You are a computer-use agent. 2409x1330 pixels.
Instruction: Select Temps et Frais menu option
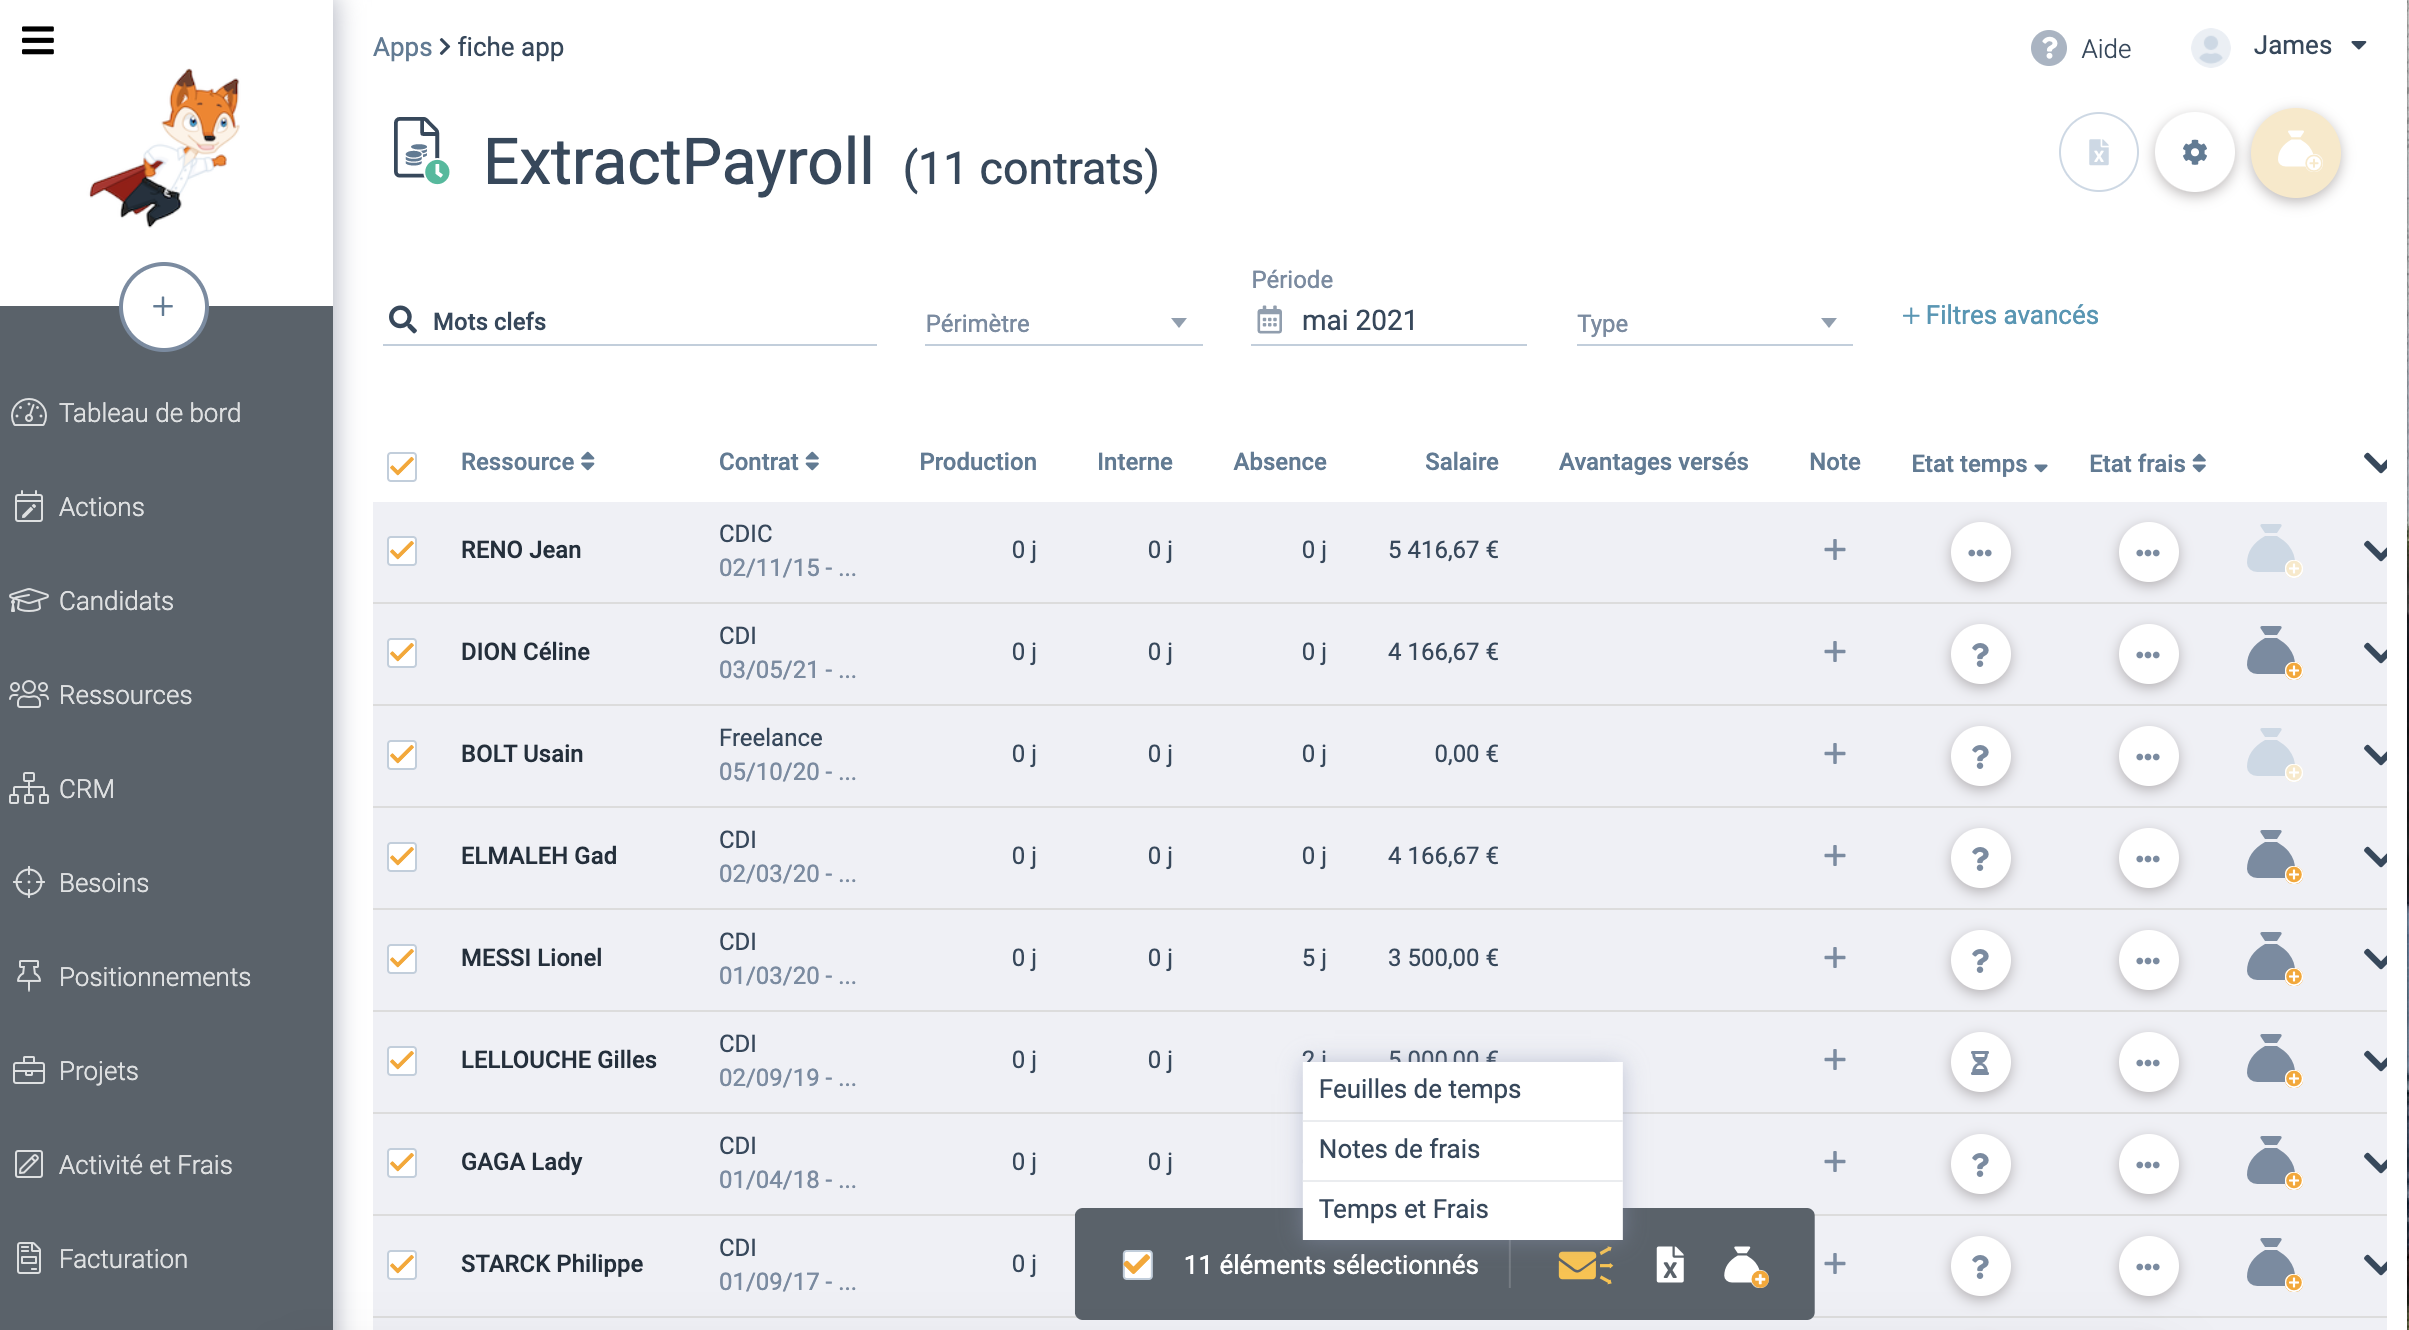click(1462, 1209)
